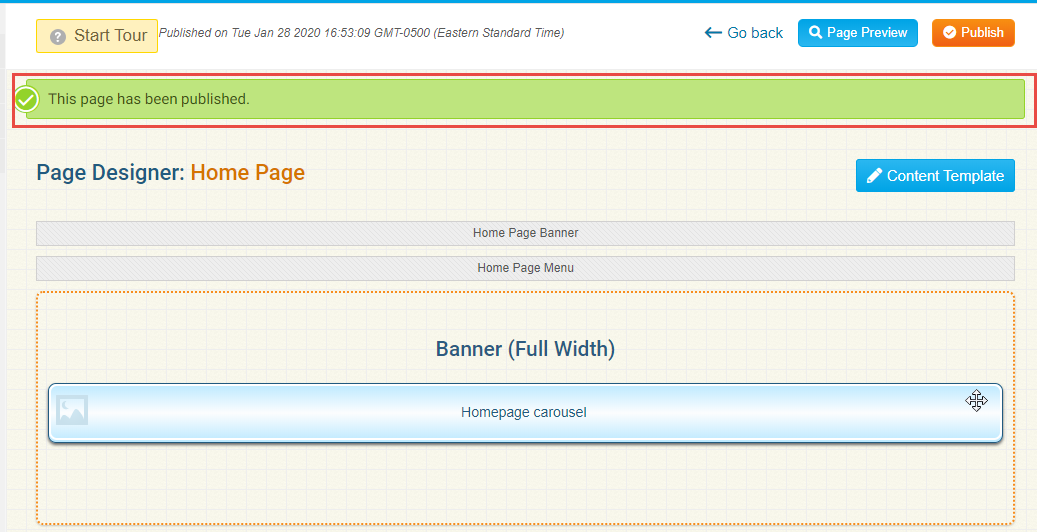Click the left arrow beside Go back
The width and height of the screenshot is (1037, 532).
713,33
